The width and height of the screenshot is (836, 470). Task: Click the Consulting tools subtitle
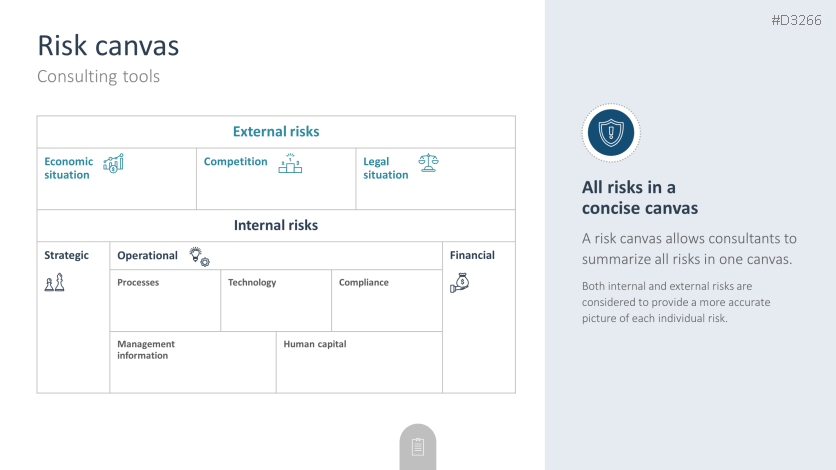click(x=98, y=76)
